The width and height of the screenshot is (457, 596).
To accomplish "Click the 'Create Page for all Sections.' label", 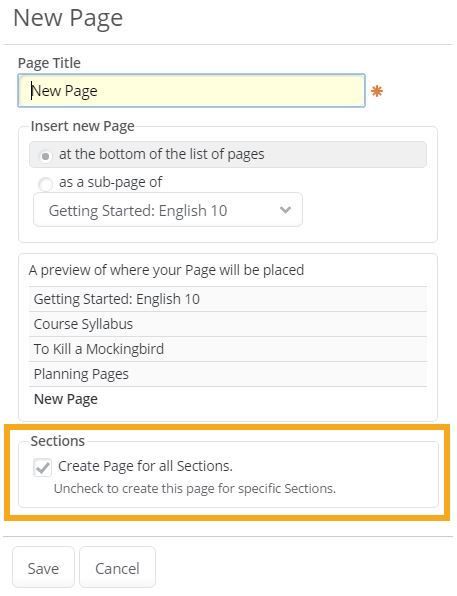I will pyautogui.click(x=145, y=466).
